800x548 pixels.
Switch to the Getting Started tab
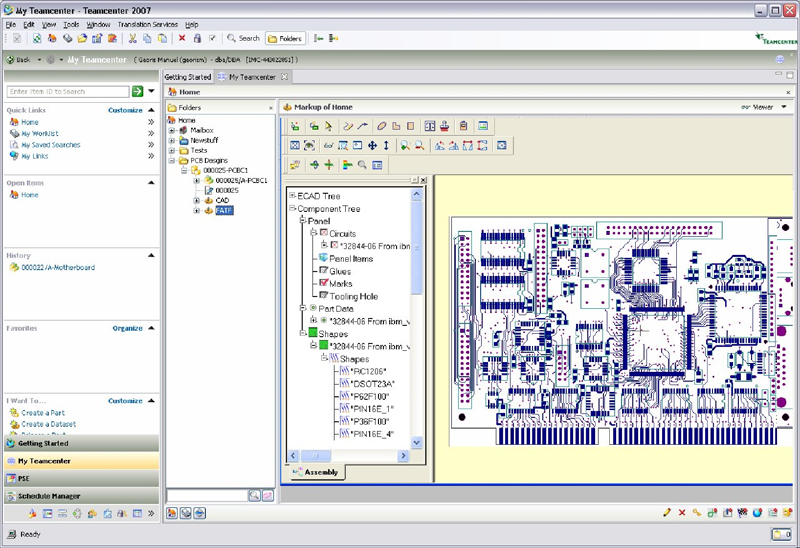point(188,77)
